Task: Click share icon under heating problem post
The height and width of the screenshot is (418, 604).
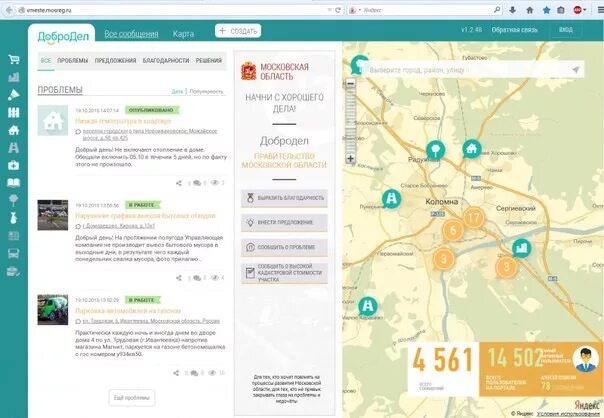Action: [179, 183]
